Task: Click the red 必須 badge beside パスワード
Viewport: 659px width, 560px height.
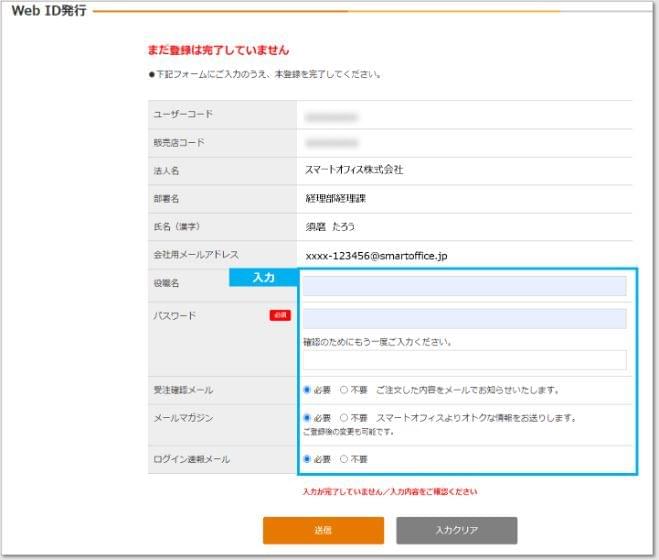Action: [x=280, y=315]
